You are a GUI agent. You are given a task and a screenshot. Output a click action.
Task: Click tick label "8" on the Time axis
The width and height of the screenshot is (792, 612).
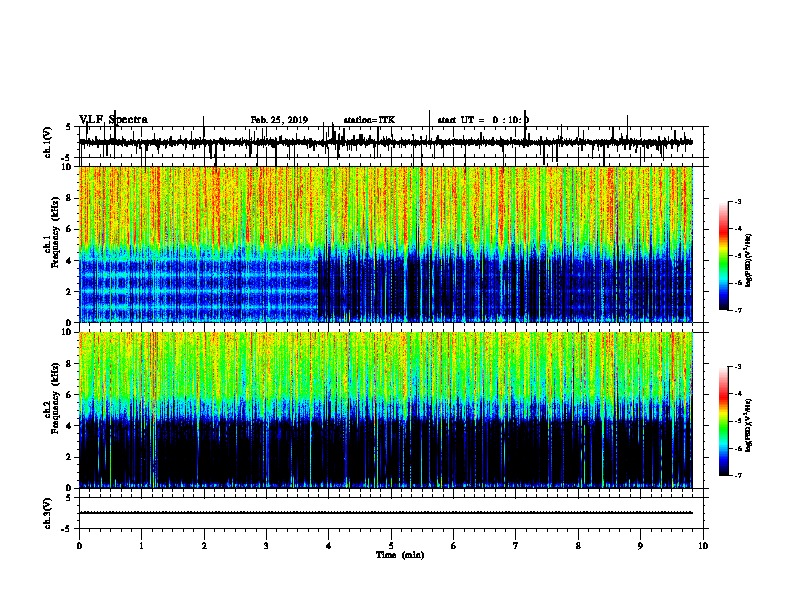pos(578,546)
